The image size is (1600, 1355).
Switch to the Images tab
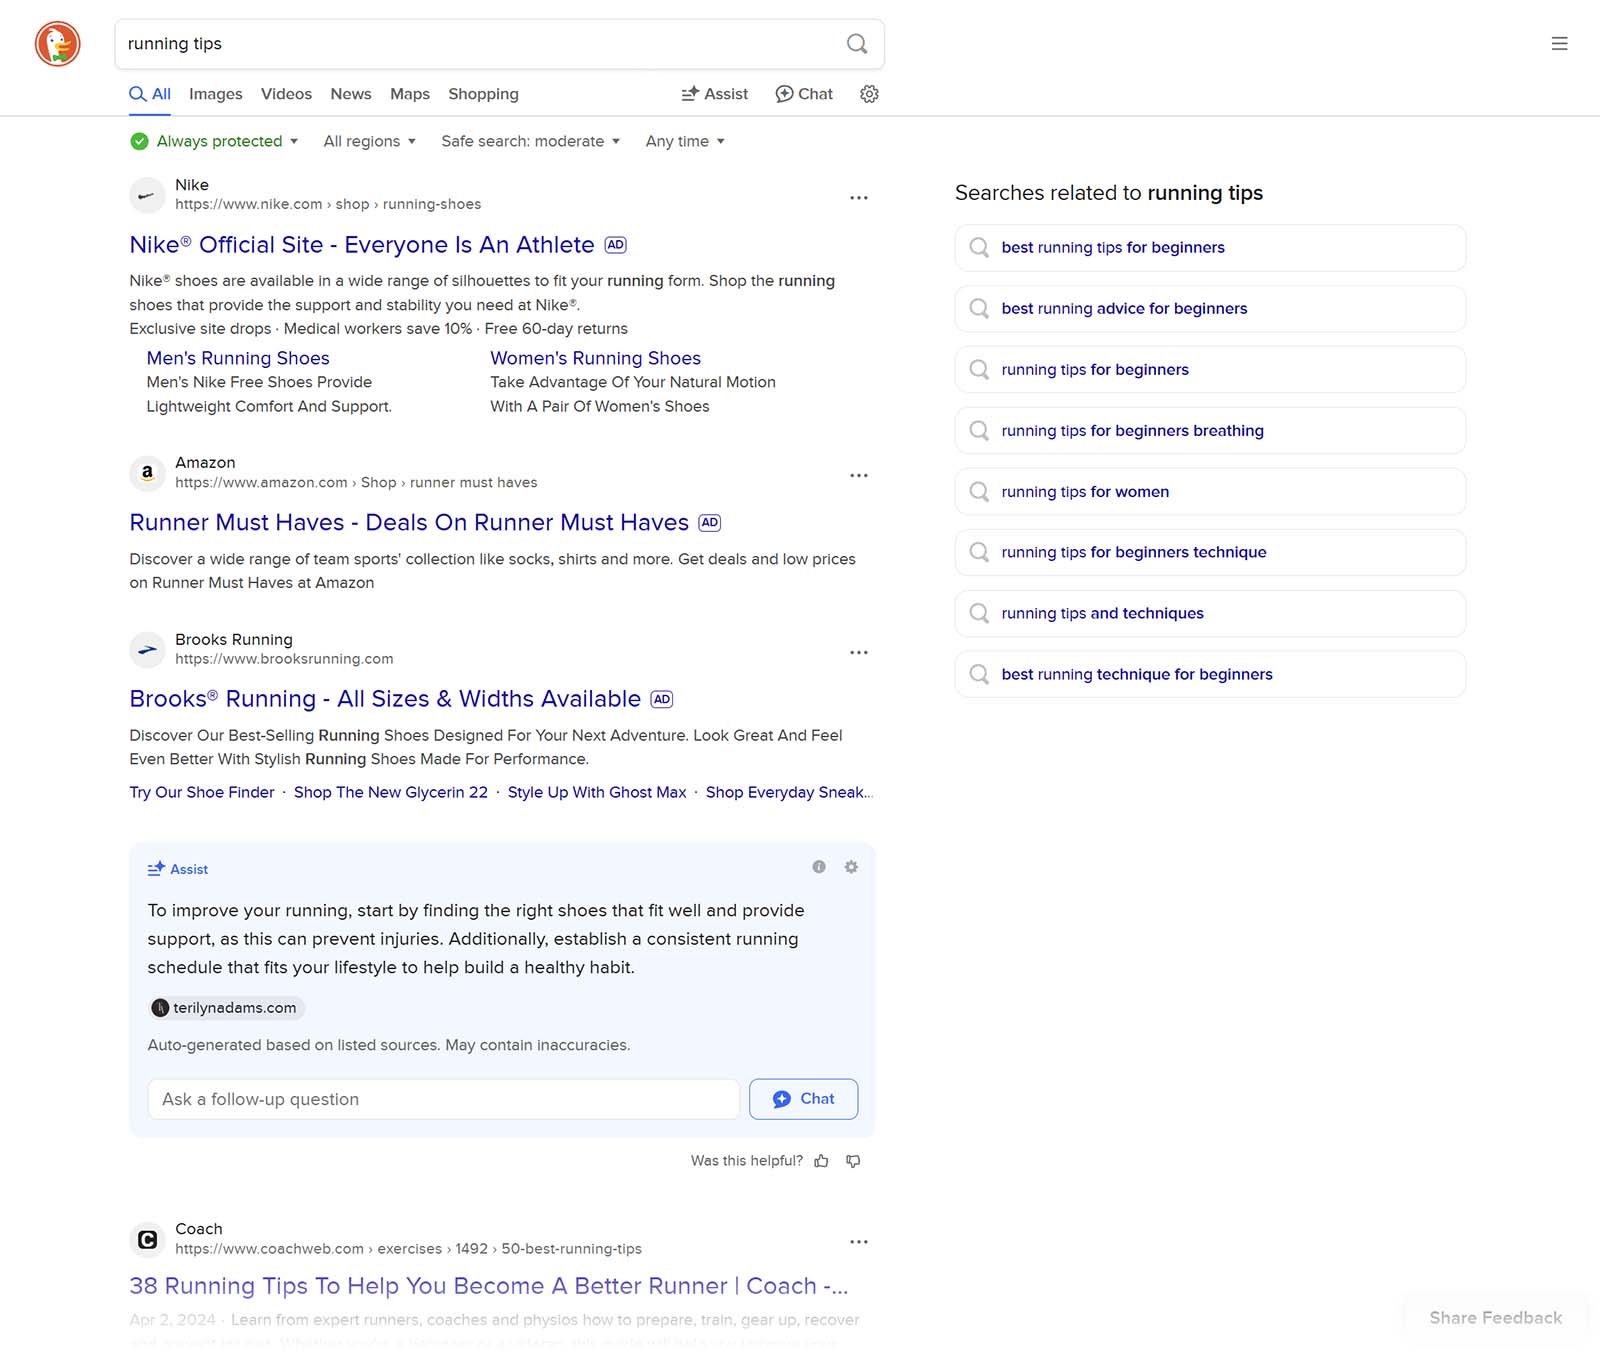[x=215, y=93]
